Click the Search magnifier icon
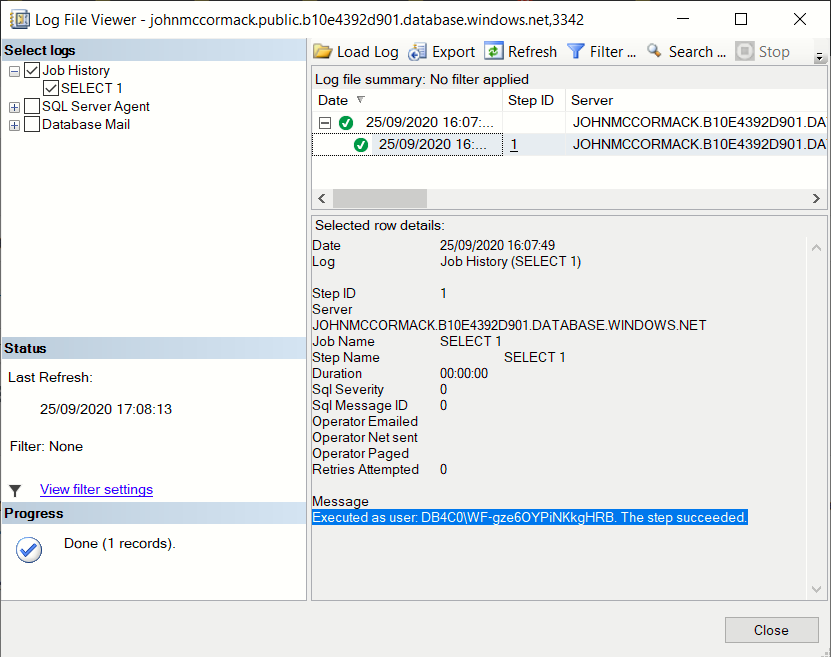 click(x=655, y=51)
